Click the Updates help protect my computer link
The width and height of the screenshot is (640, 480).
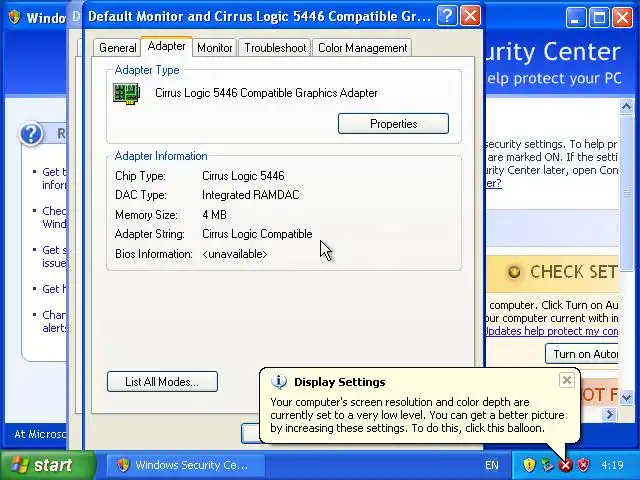click(551, 331)
